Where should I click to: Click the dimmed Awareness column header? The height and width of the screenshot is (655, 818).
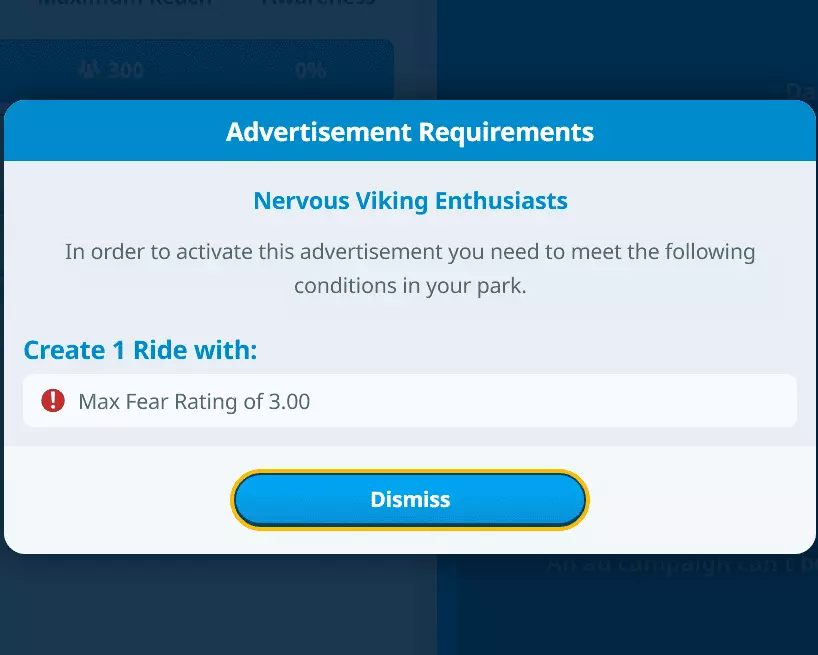coord(318,3)
